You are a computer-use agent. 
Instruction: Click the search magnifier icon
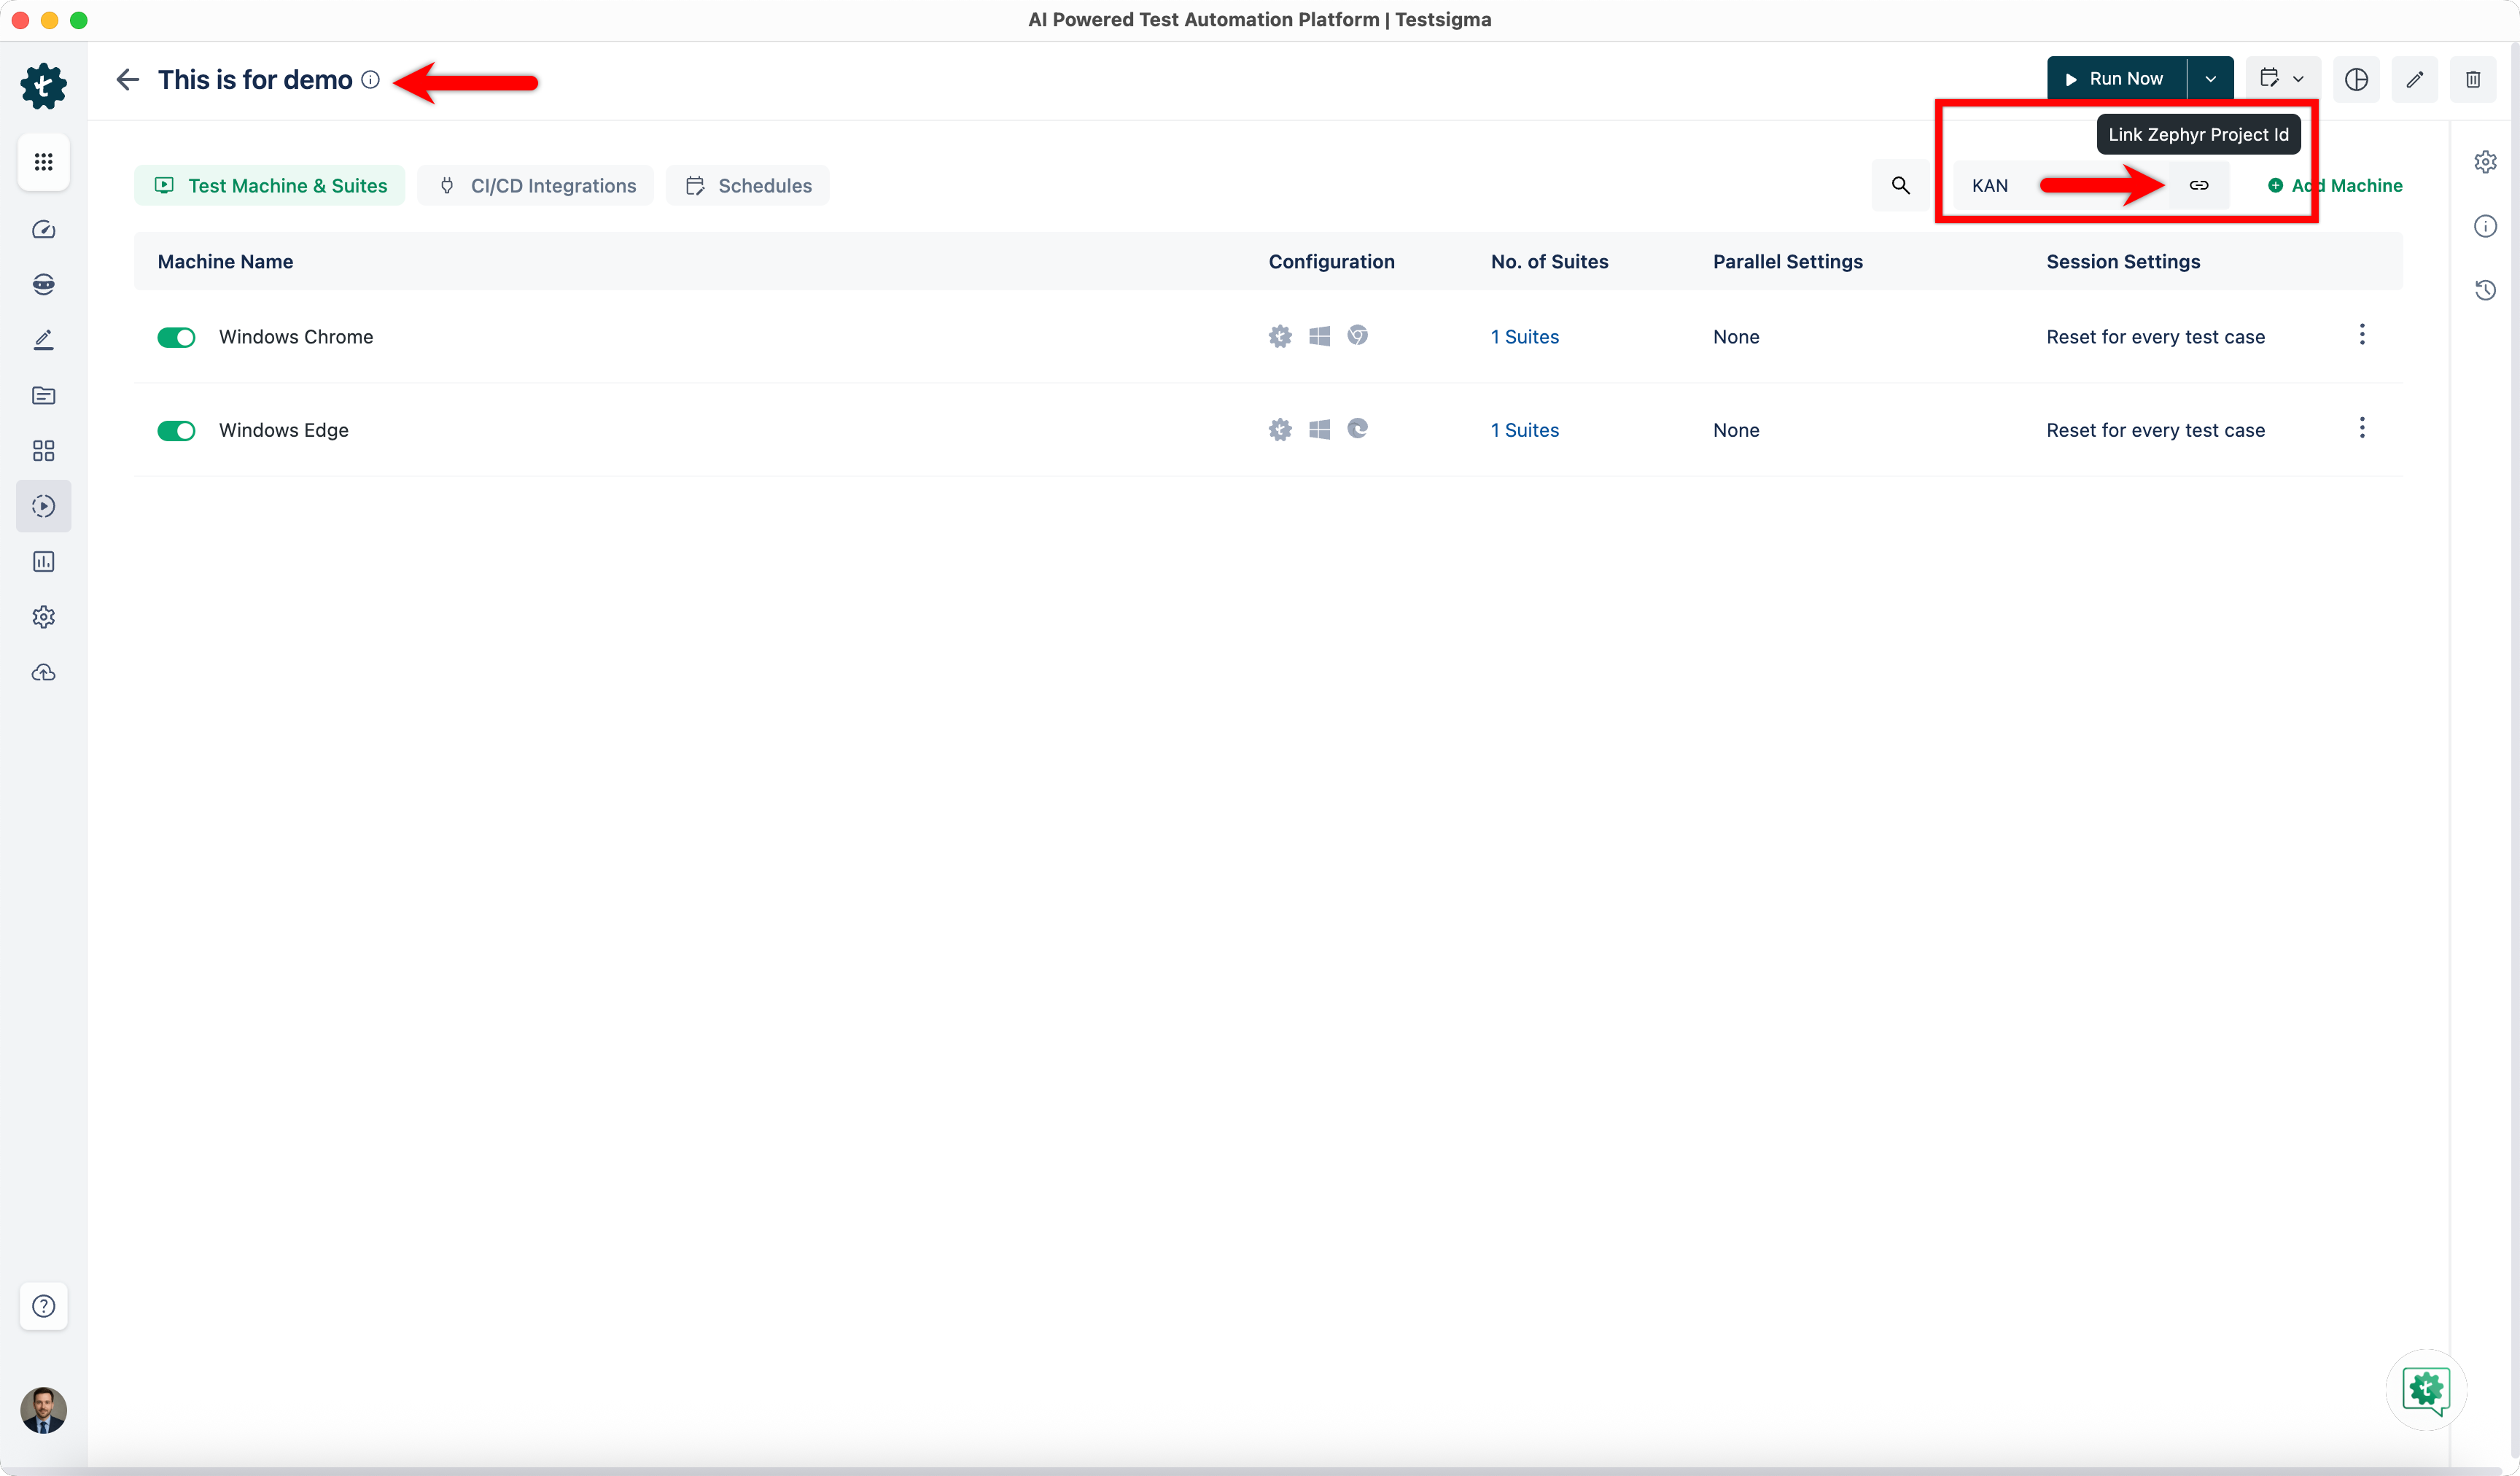point(1900,185)
